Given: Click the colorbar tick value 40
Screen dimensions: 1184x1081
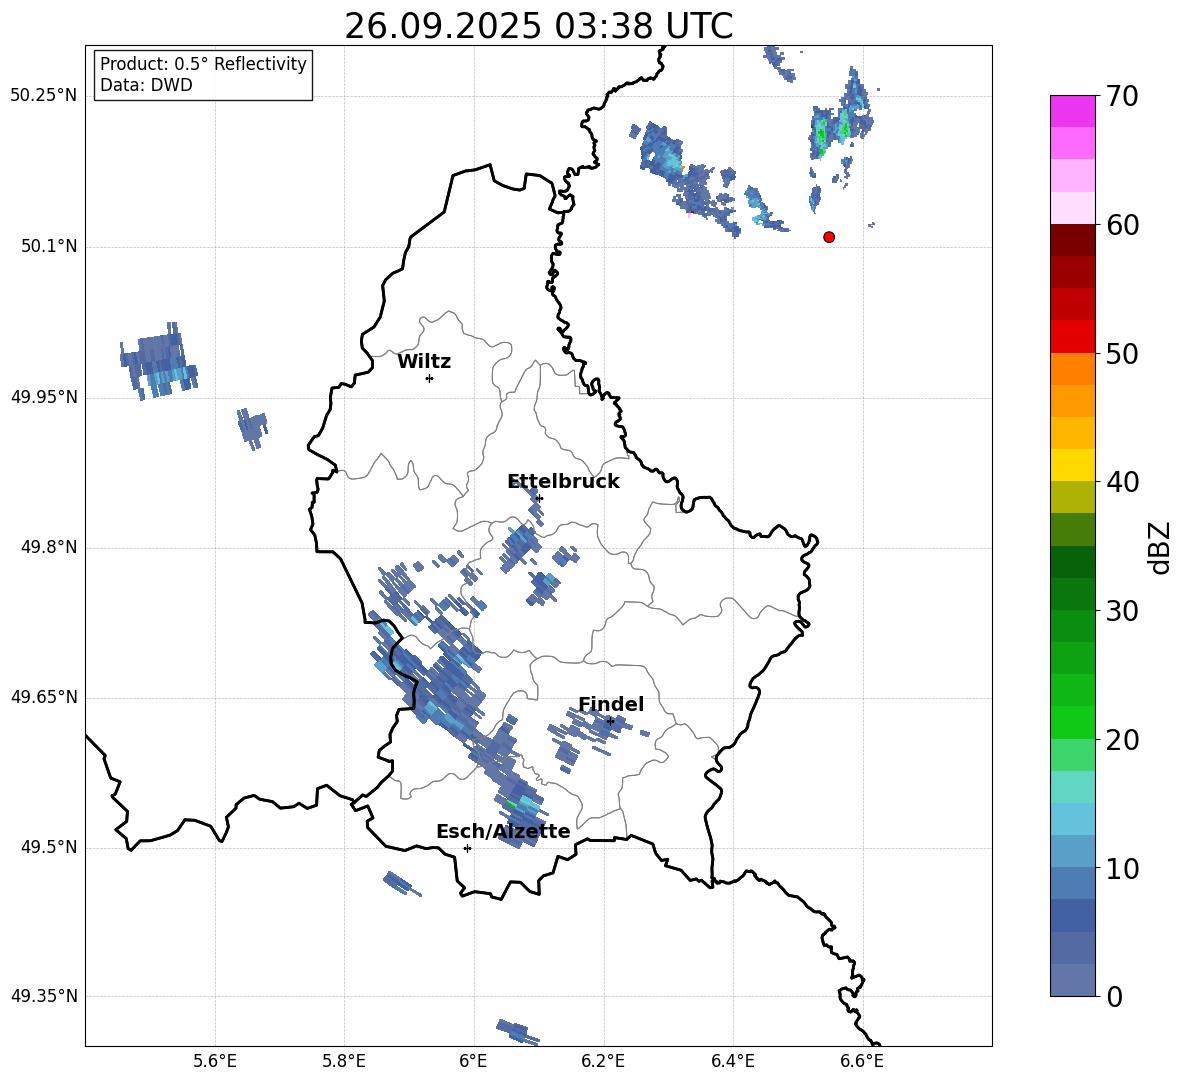Looking at the screenshot, I should [1122, 482].
